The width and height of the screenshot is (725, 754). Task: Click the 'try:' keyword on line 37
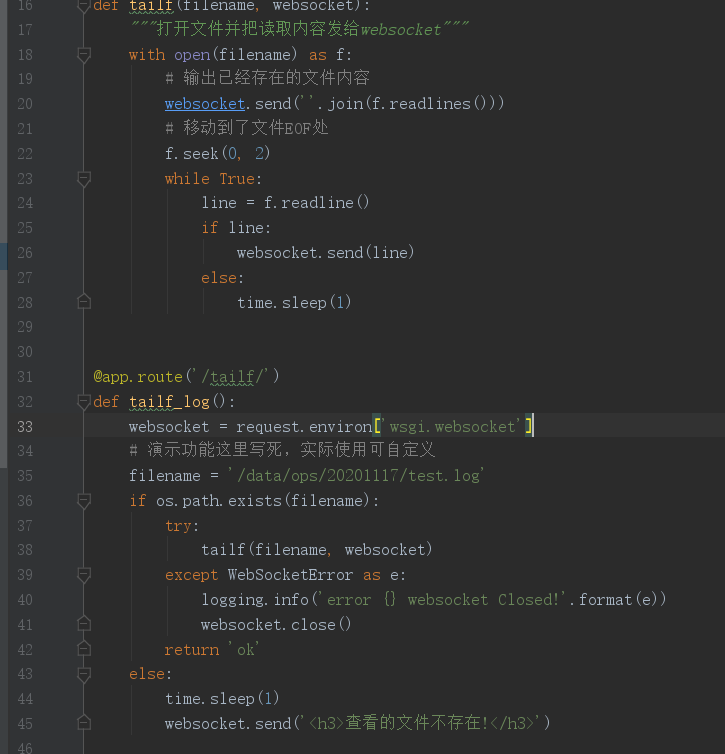pos(182,526)
